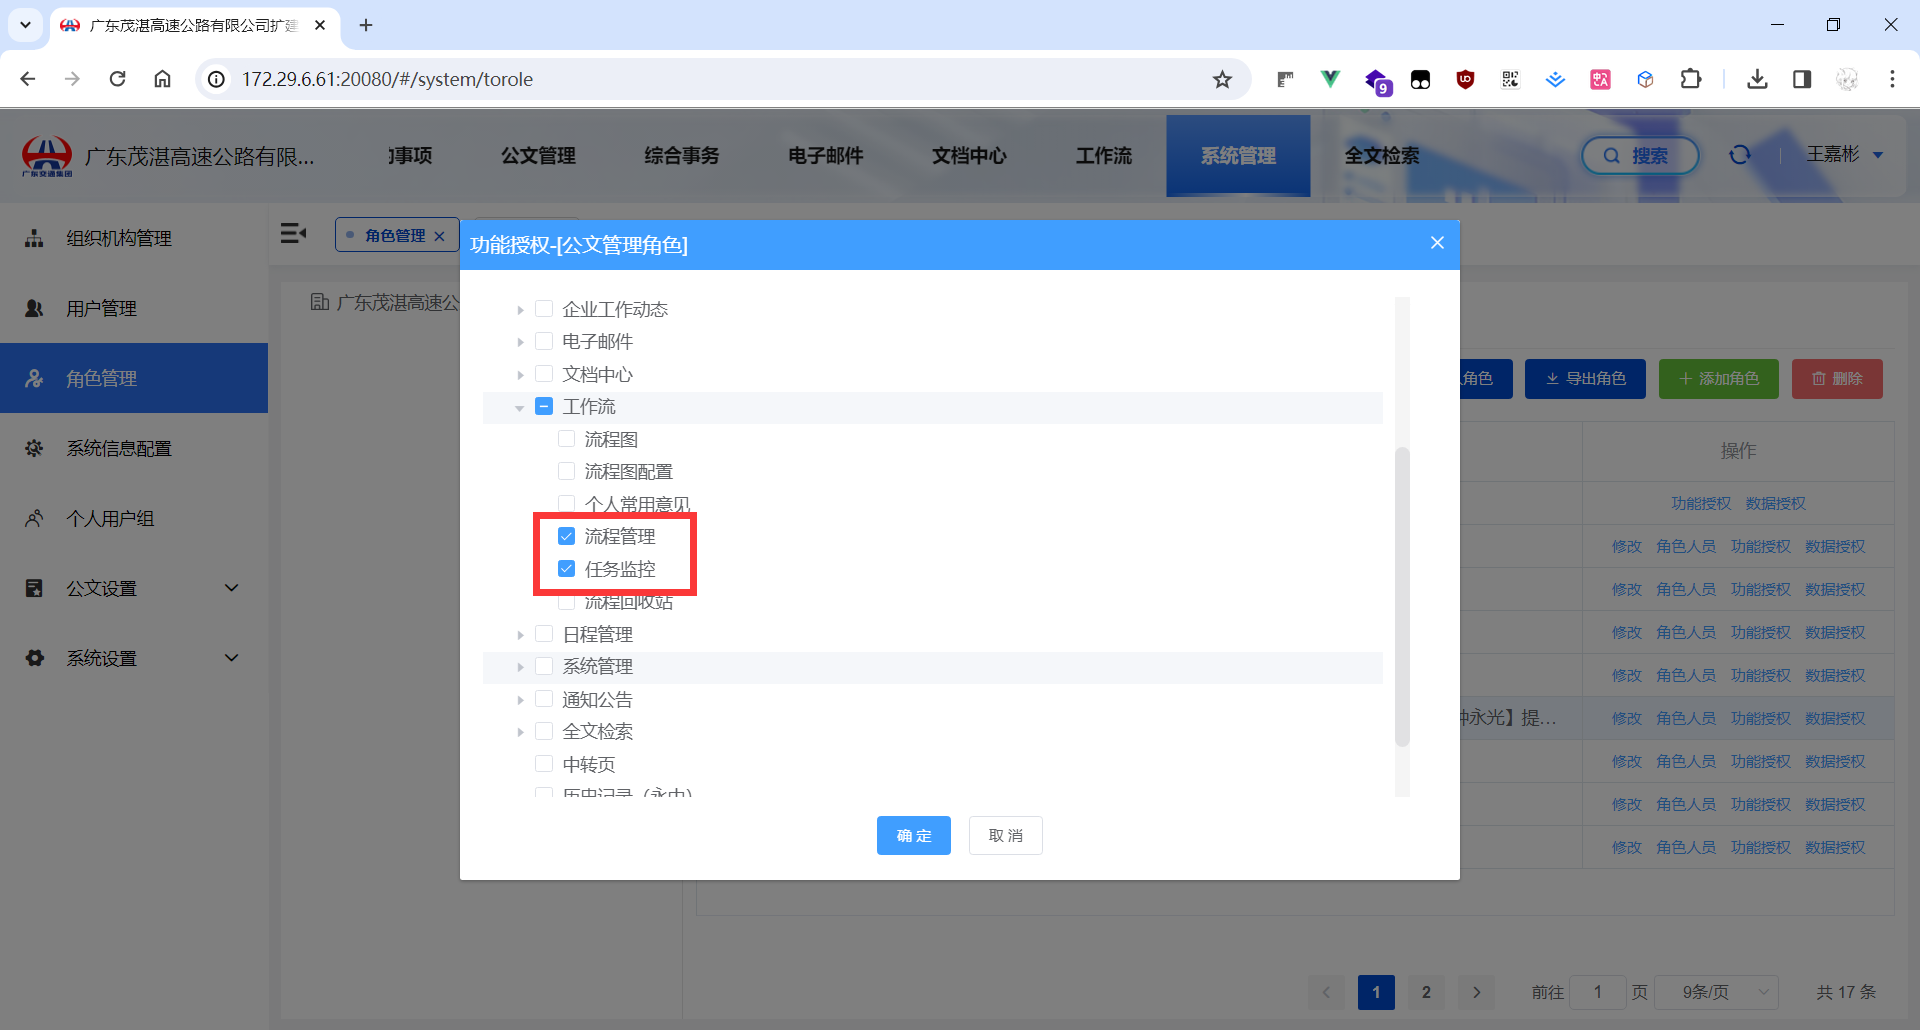The image size is (1920, 1030).
Task: Confirm authorization with 确定 button
Action: click(914, 835)
